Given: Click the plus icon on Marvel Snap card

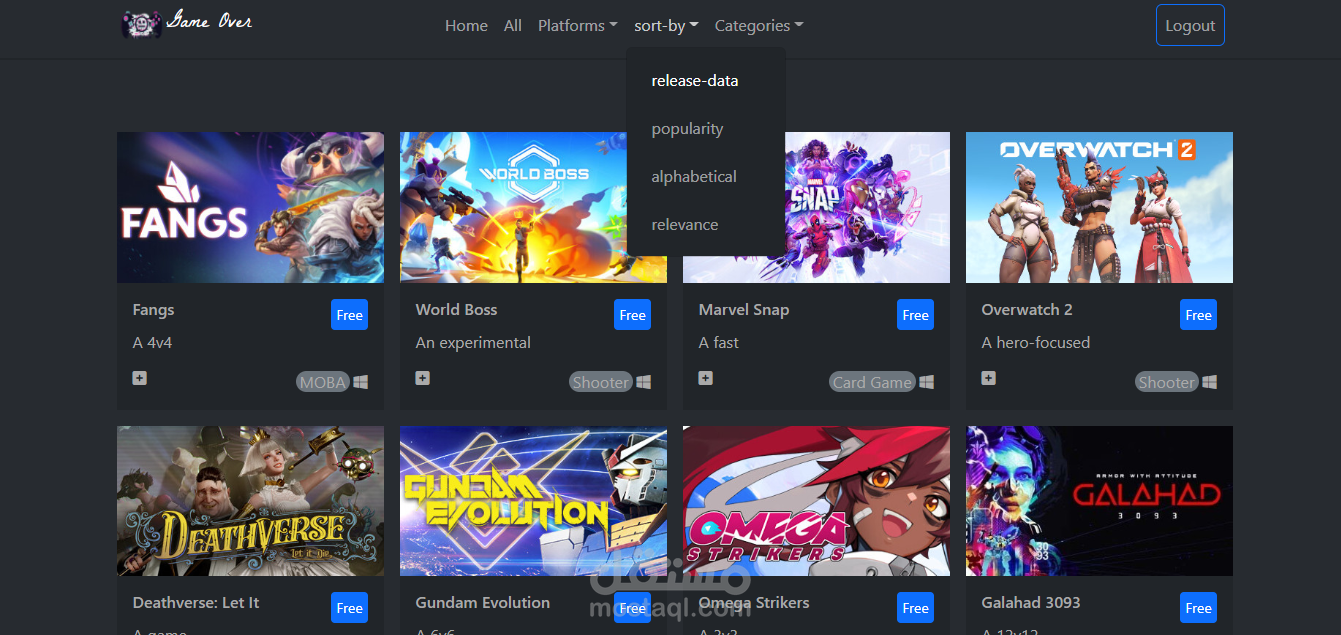Looking at the screenshot, I should [x=706, y=378].
